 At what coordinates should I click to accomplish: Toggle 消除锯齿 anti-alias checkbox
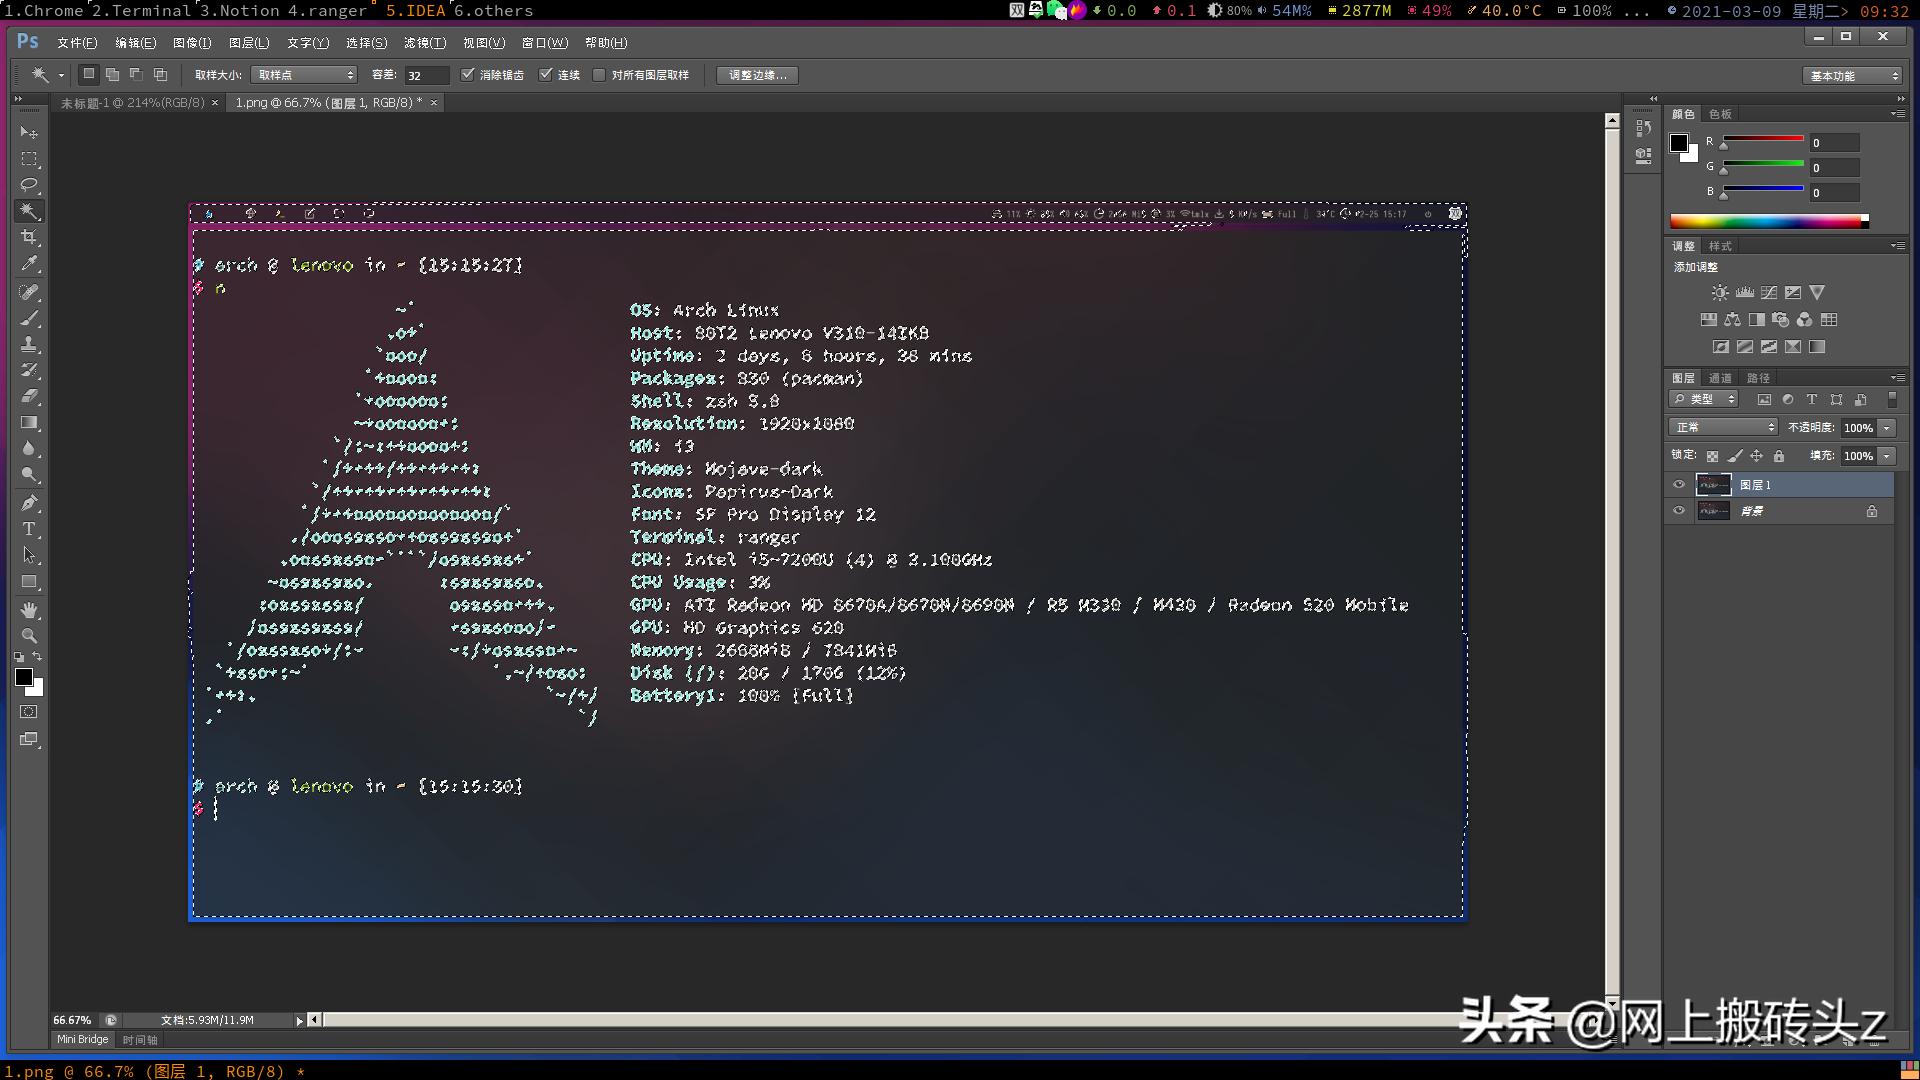[x=468, y=74]
